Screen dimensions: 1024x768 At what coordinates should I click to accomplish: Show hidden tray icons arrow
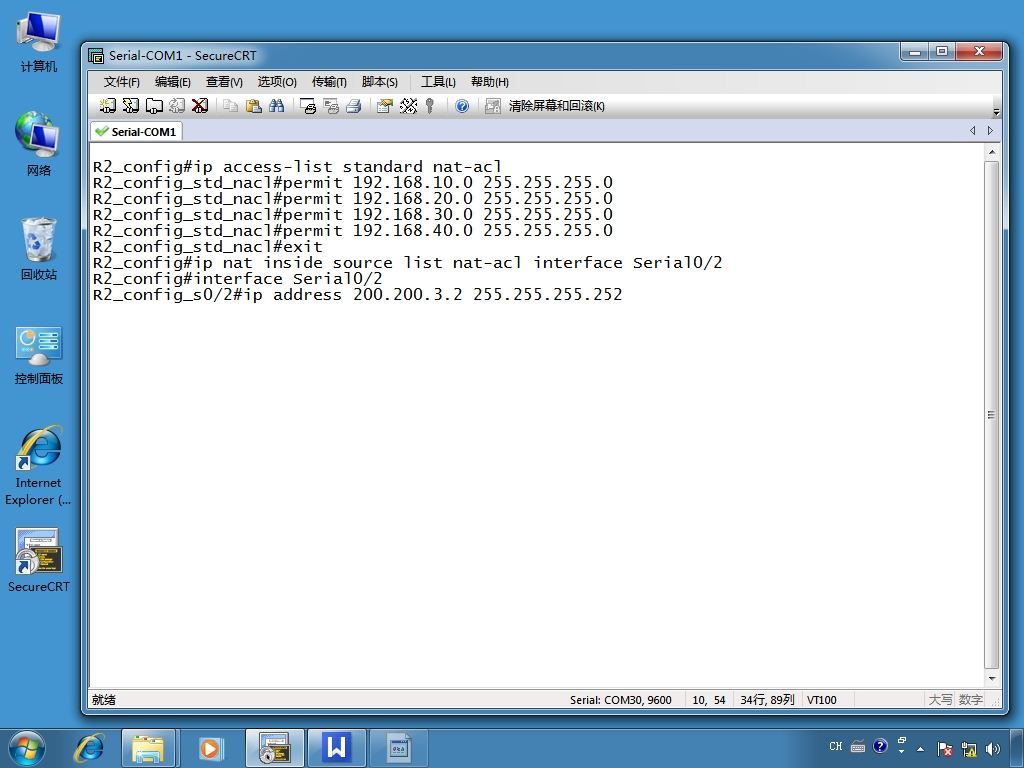coord(921,748)
